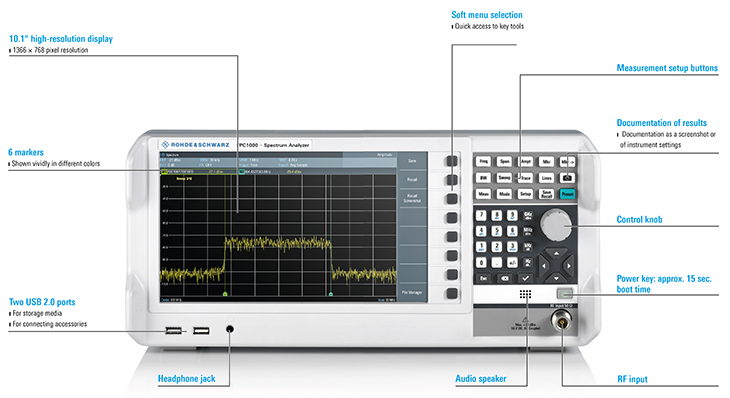
Task: Push the left arrow navigation key
Action: click(544, 266)
